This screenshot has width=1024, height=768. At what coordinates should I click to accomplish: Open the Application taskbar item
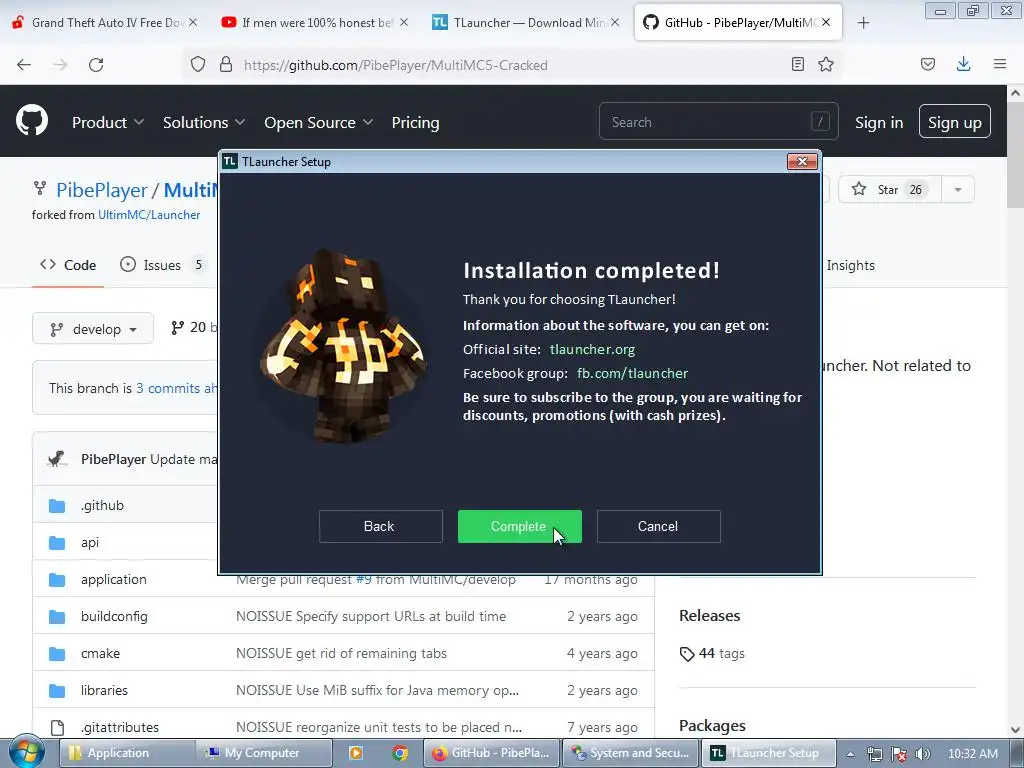click(127, 753)
